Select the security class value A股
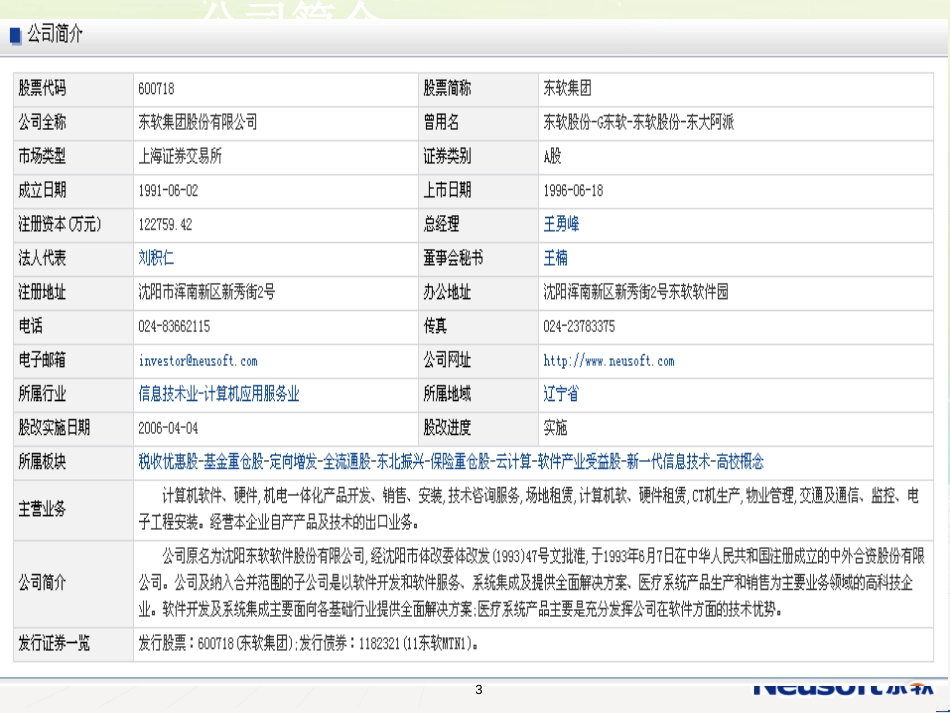This screenshot has width=950, height=713. tap(552, 156)
